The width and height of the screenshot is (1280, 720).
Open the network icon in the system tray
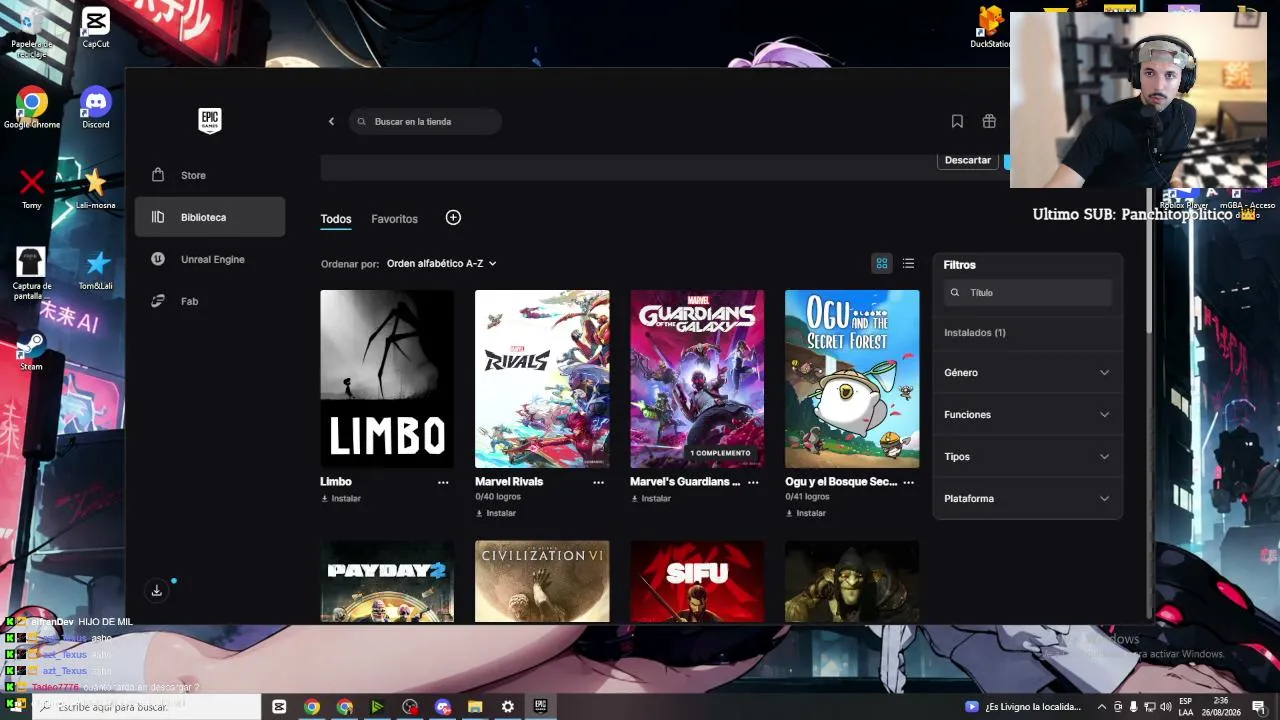tap(1150, 707)
